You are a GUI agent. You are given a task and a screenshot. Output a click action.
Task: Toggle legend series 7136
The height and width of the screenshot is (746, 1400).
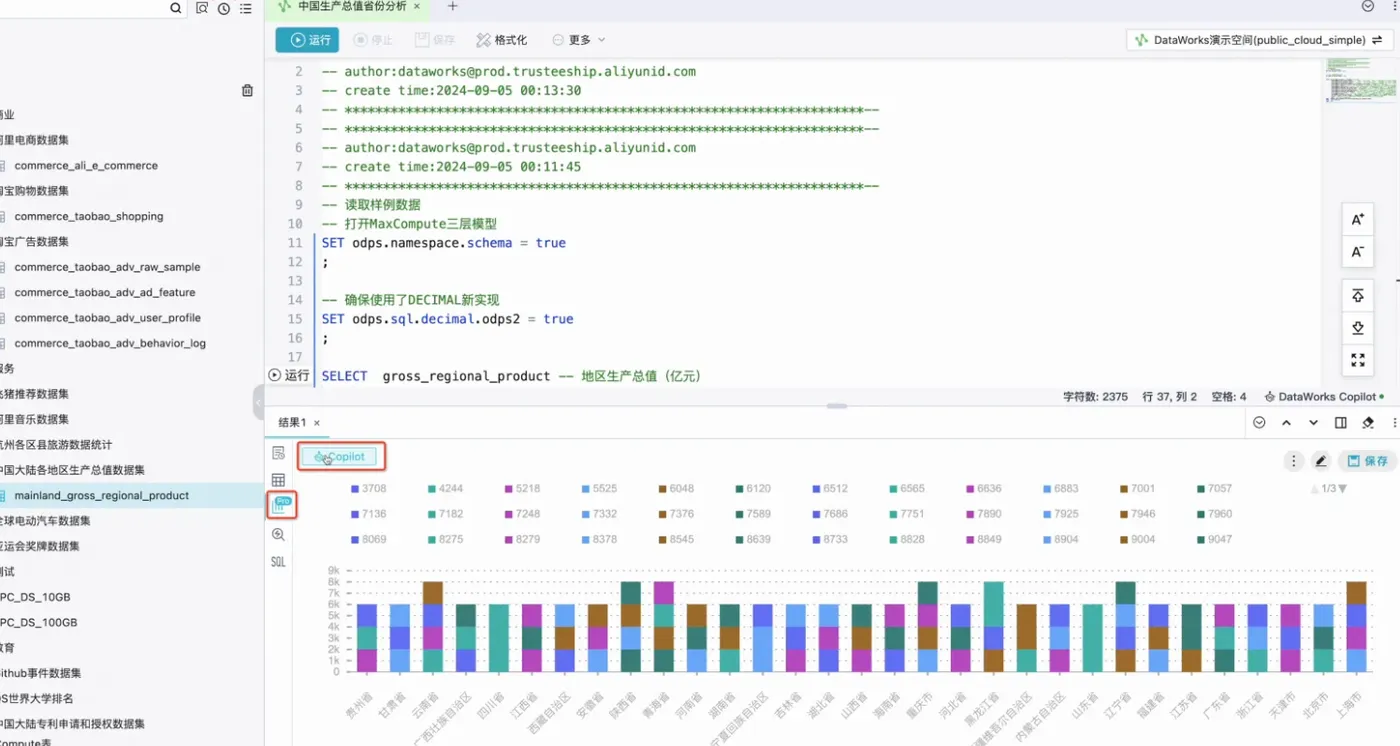click(x=367, y=514)
